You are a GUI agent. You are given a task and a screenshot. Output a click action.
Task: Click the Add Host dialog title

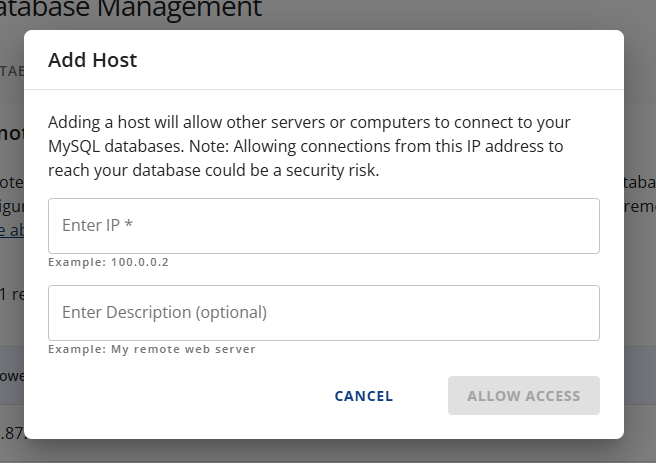(x=93, y=60)
